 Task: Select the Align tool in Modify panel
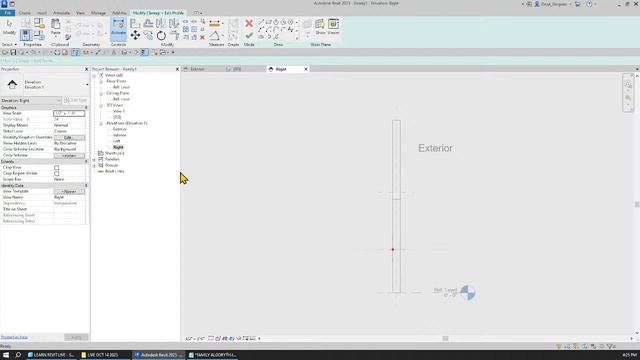[x=135, y=23]
